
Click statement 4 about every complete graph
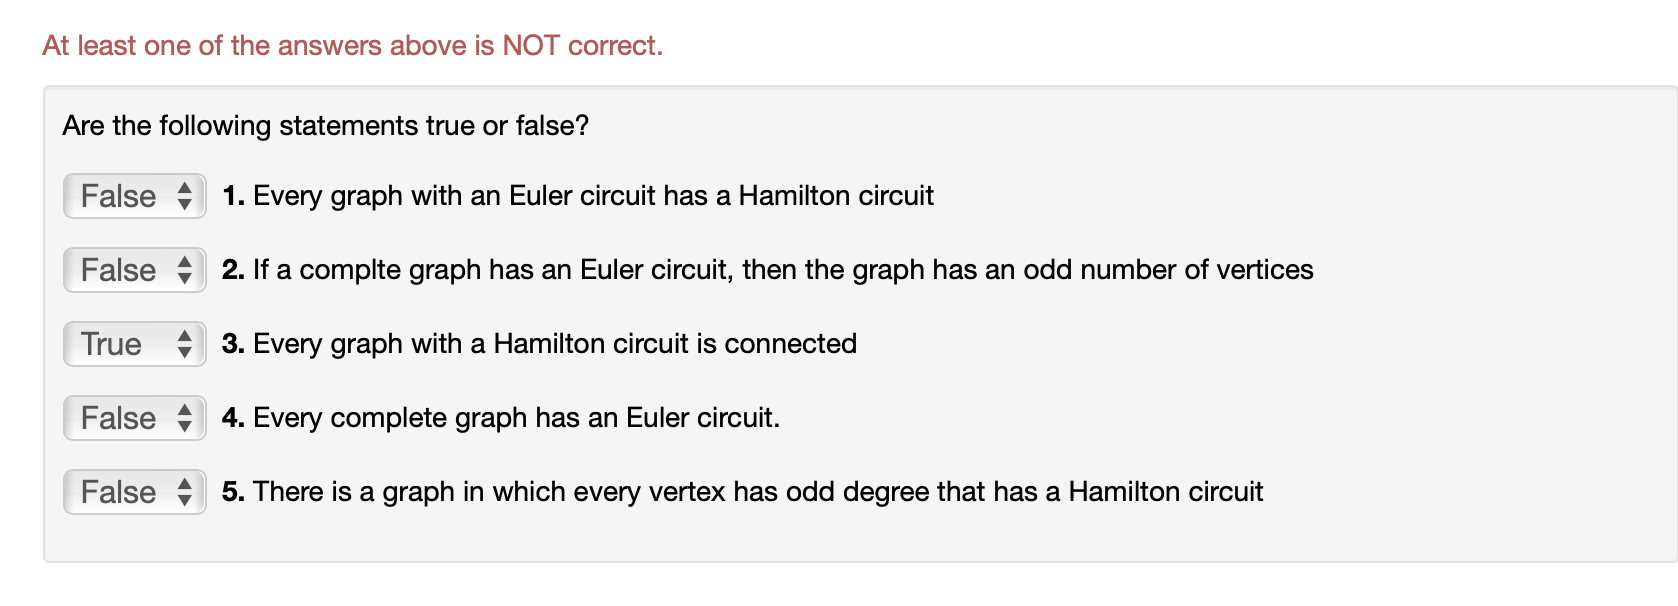pyautogui.click(x=502, y=418)
